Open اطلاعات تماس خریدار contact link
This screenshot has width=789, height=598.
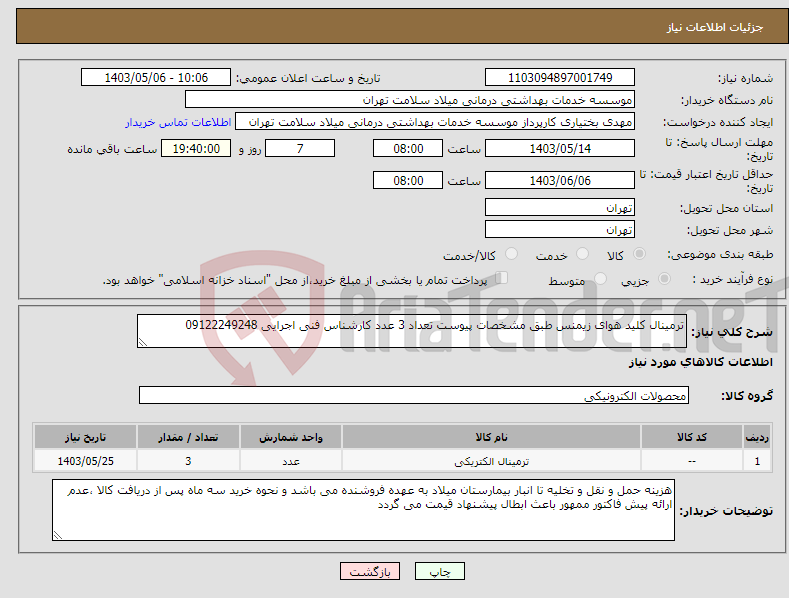(178, 122)
